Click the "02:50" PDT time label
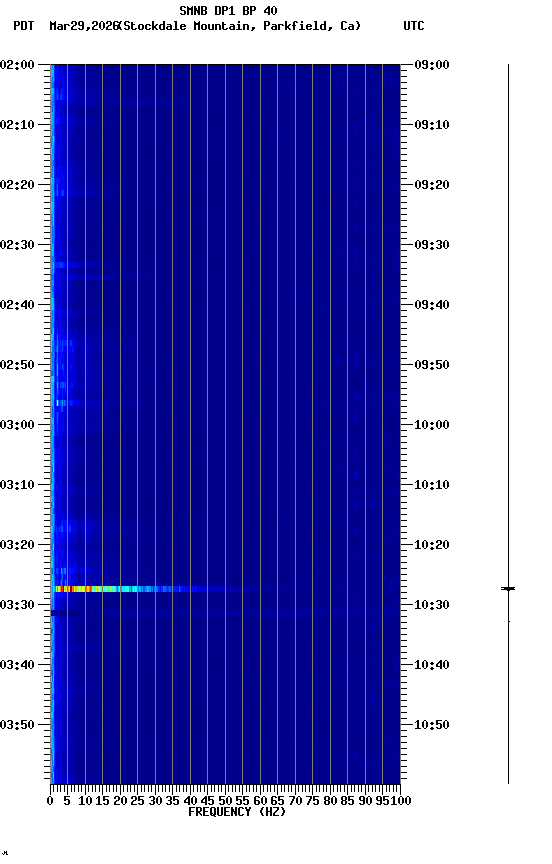Image resolution: width=552 pixels, height=864 pixels. 17,365
